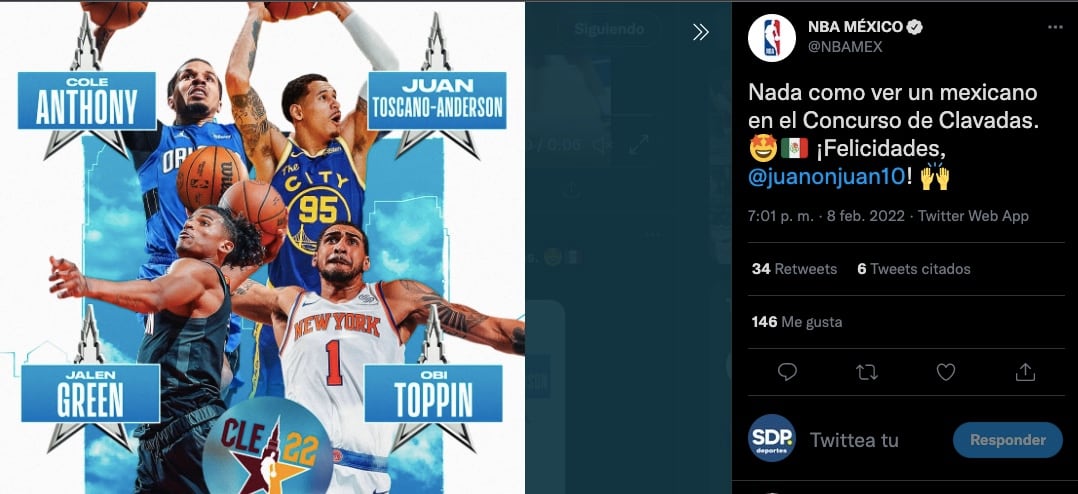View the 6 Tweets citados list

(914, 269)
